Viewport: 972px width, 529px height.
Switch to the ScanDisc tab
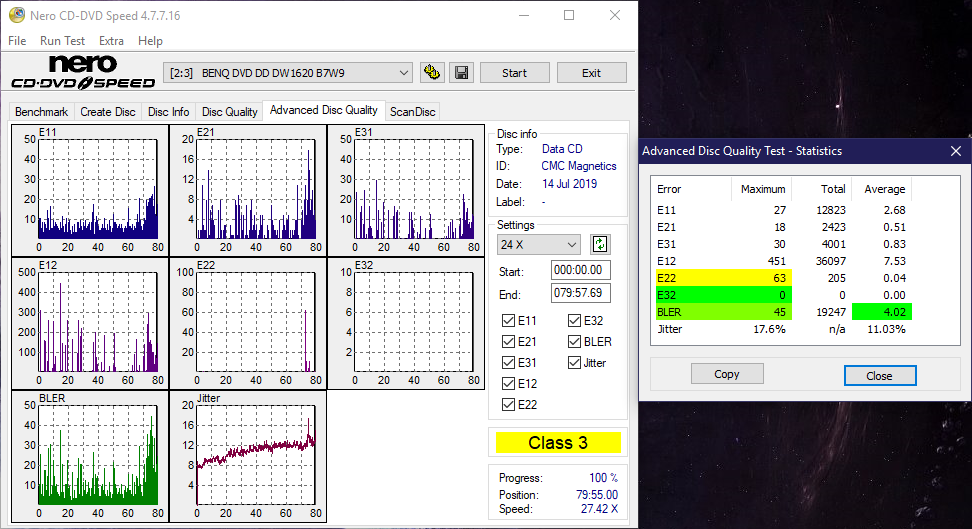click(412, 112)
